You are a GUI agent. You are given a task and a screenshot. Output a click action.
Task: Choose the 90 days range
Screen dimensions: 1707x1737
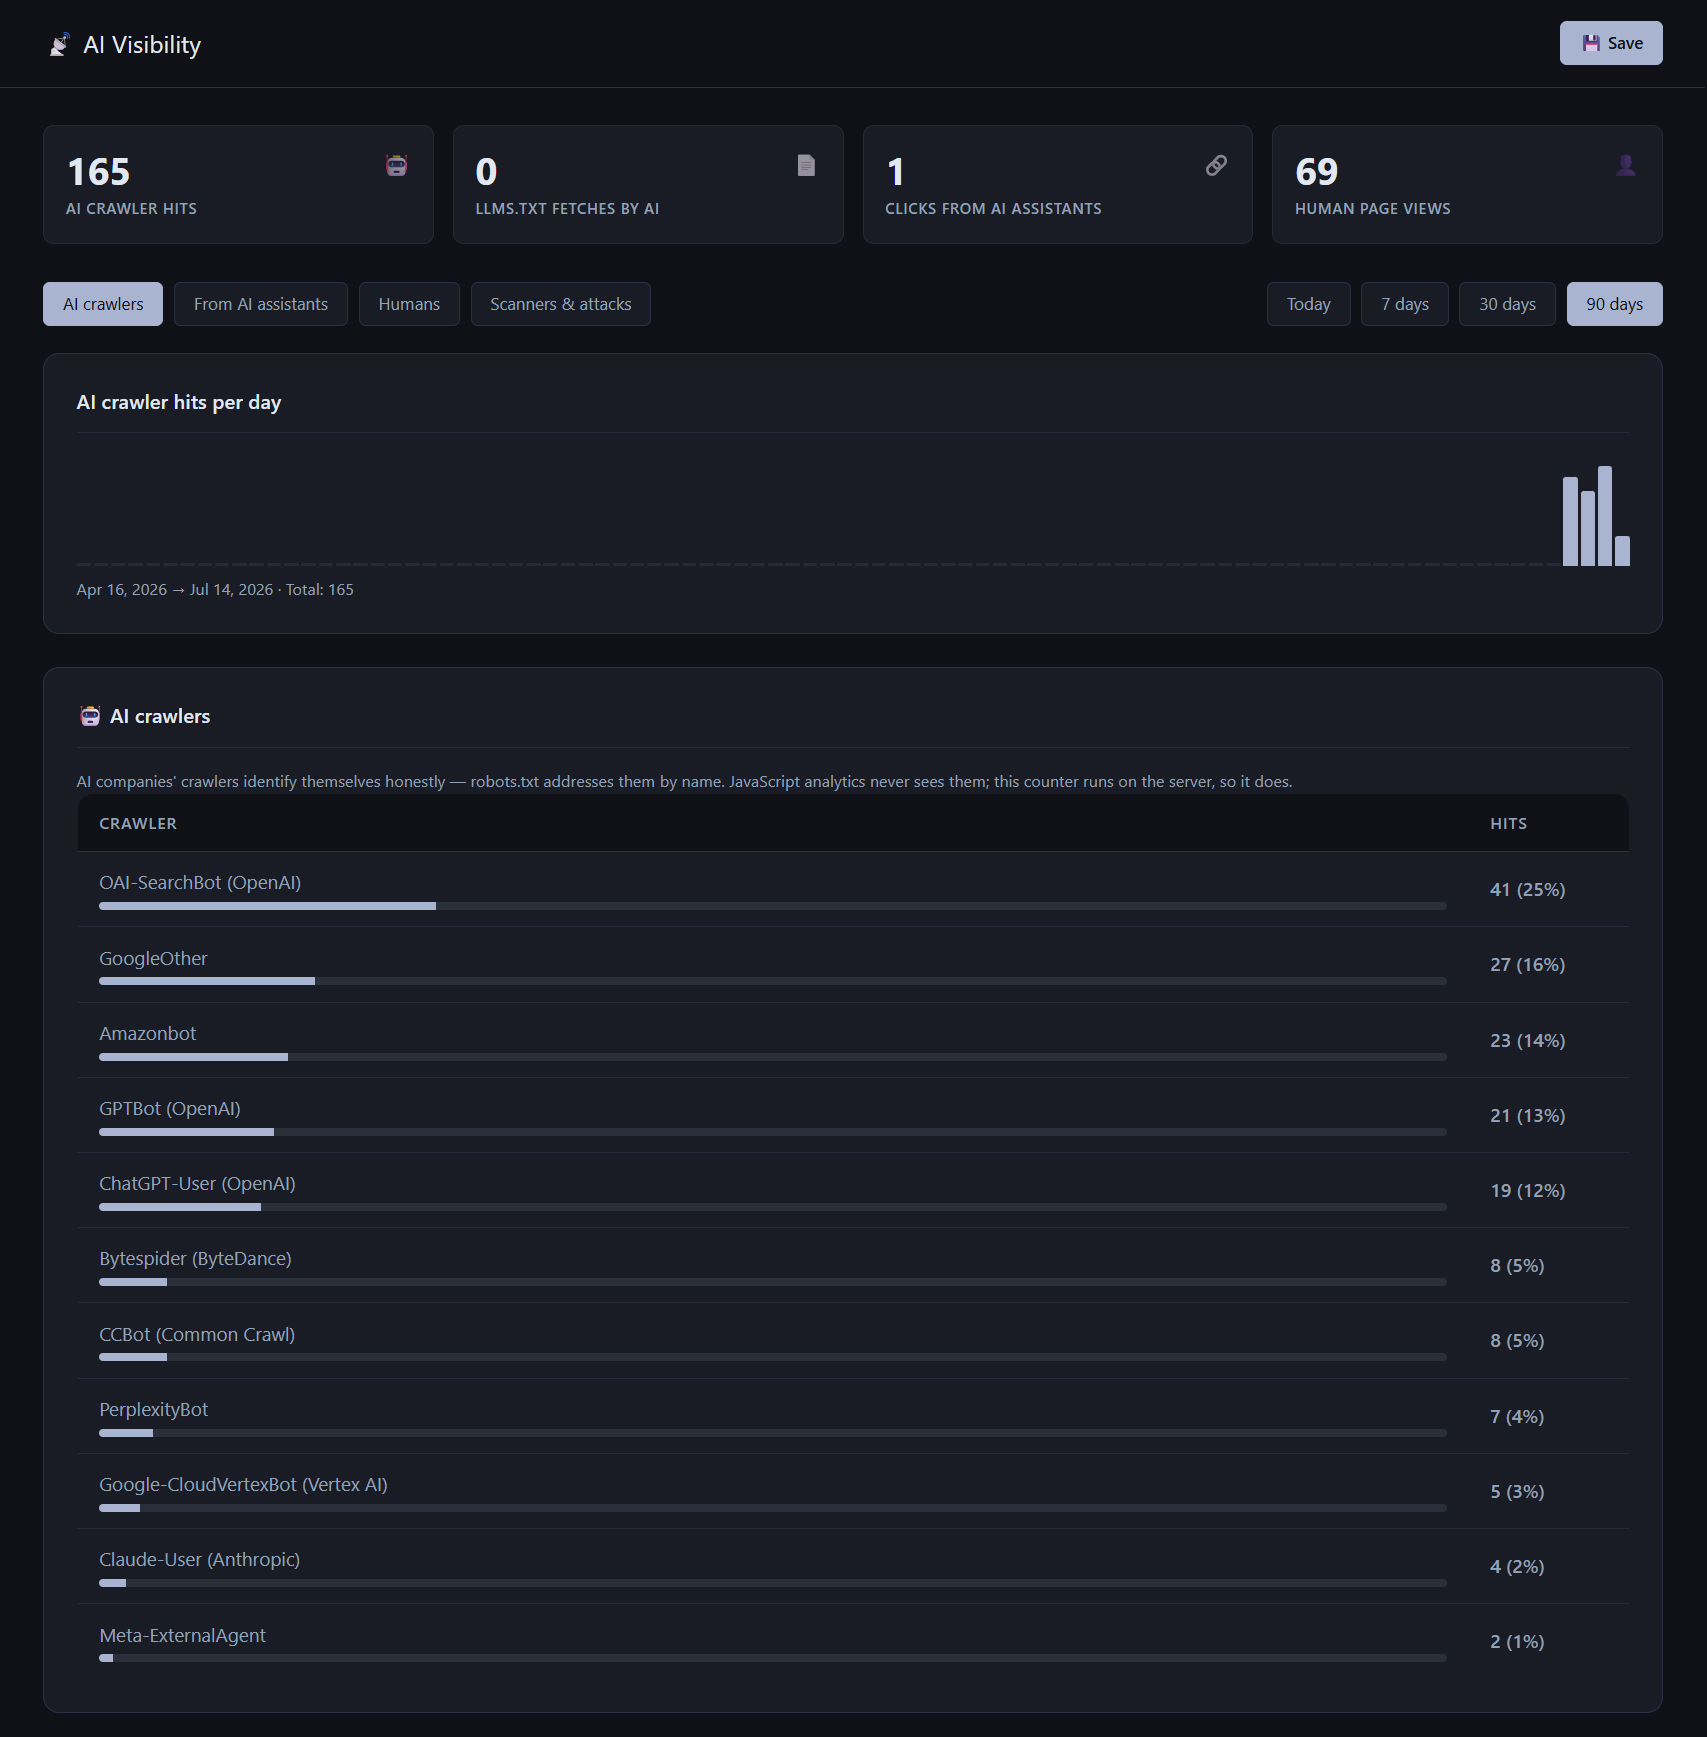pos(1615,304)
